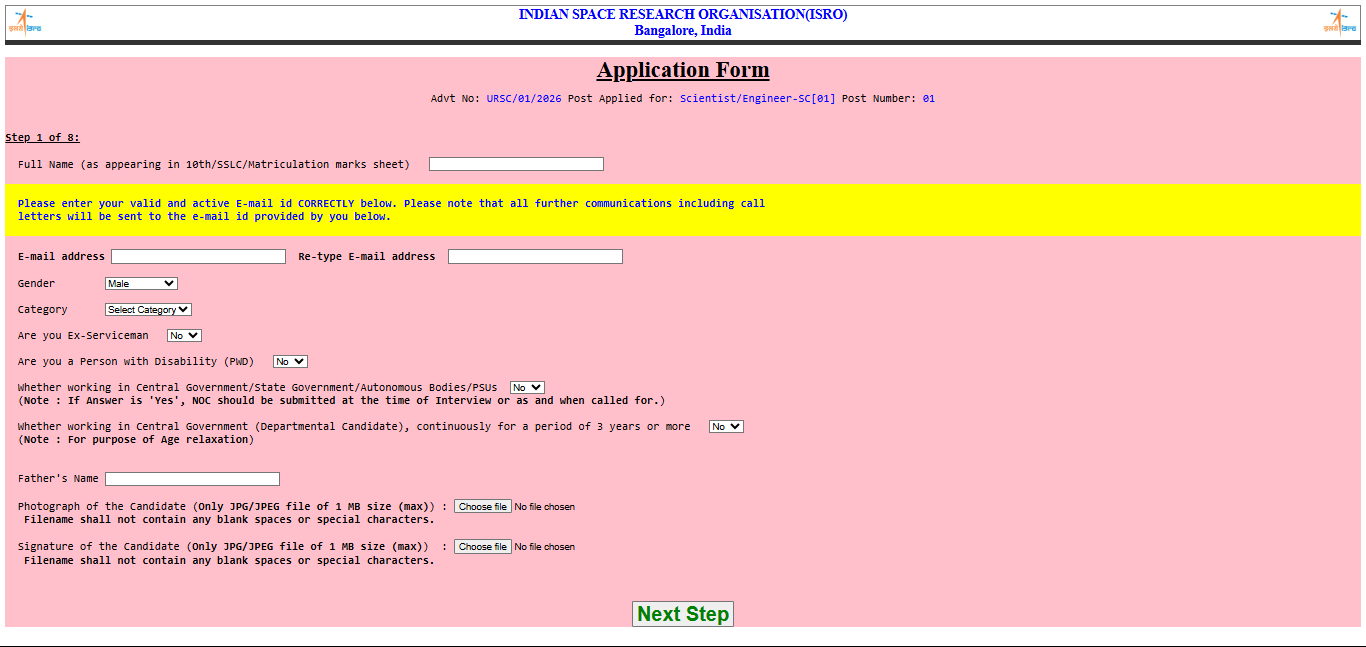Expand the Departmental Candidate dropdown
The height and width of the screenshot is (647, 1366).
(726, 427)
